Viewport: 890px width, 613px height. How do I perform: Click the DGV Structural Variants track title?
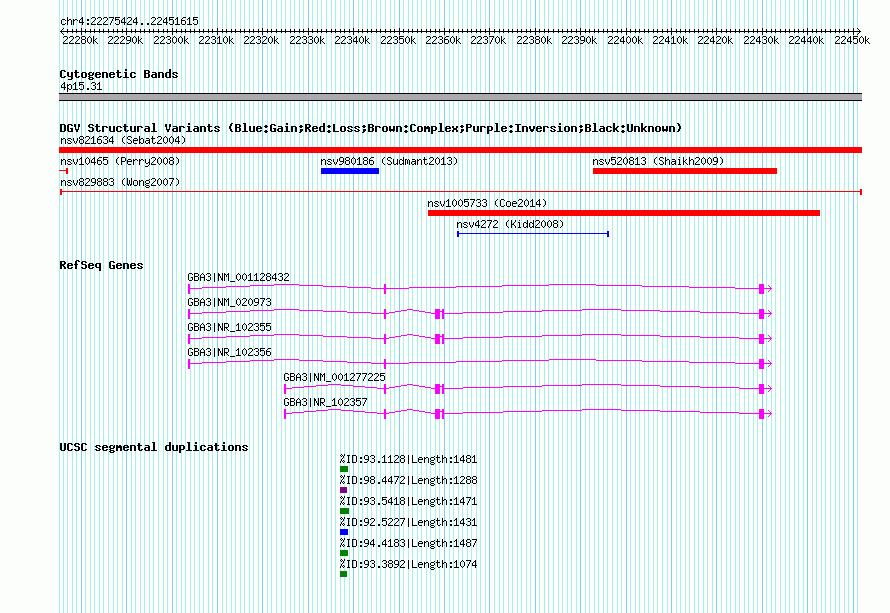click(x=370, y=128)
